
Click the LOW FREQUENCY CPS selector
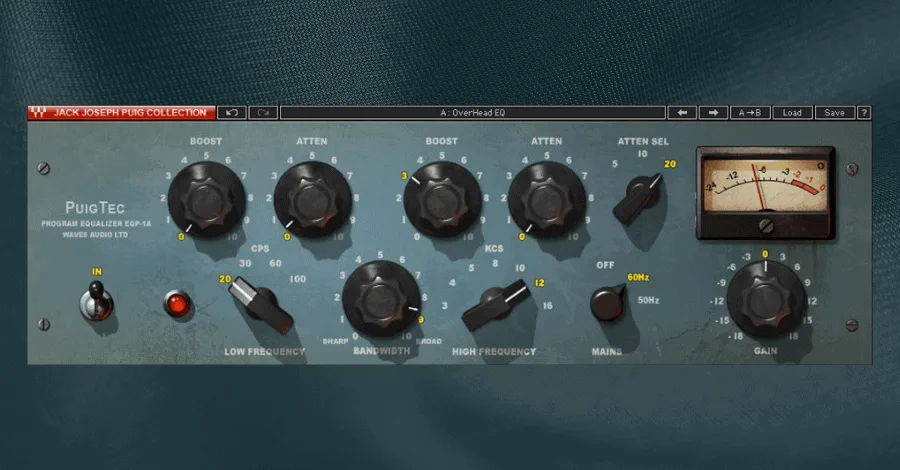pyautogui.click(x=261, y=305)
